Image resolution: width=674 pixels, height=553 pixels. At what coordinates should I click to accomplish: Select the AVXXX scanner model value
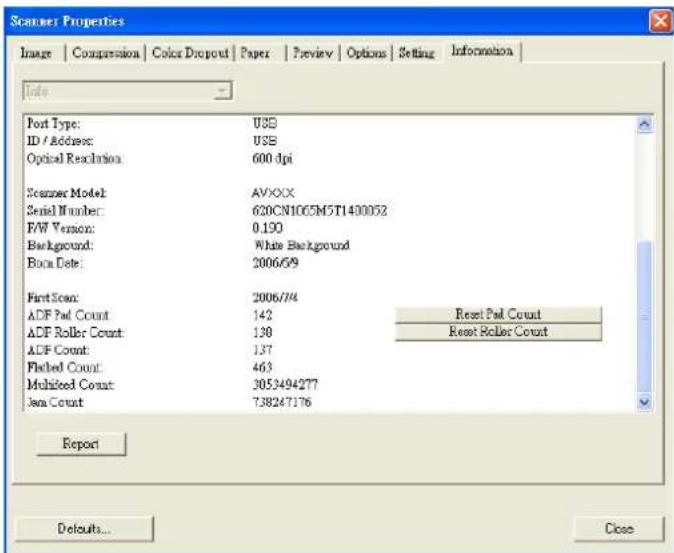273,193
